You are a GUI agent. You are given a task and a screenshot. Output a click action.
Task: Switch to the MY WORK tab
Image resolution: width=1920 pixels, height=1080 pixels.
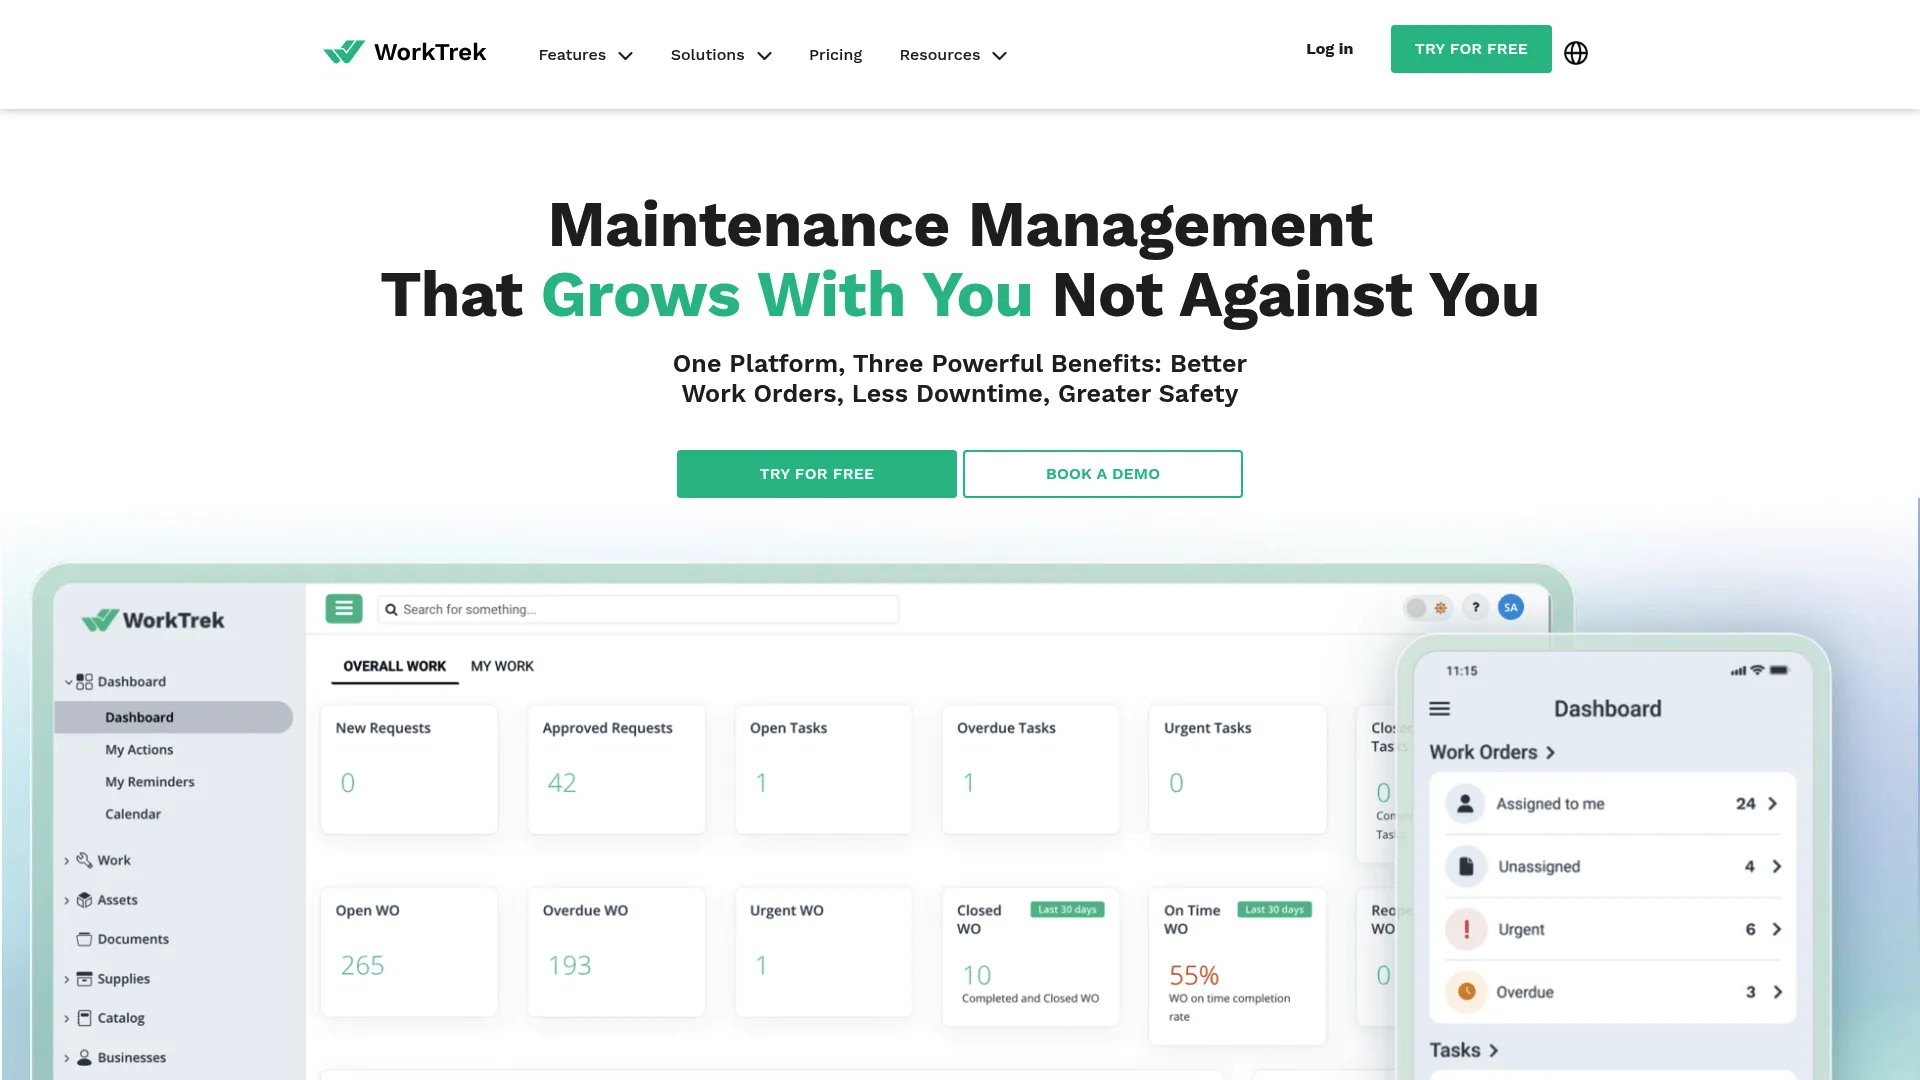click(x=502, y=666)
